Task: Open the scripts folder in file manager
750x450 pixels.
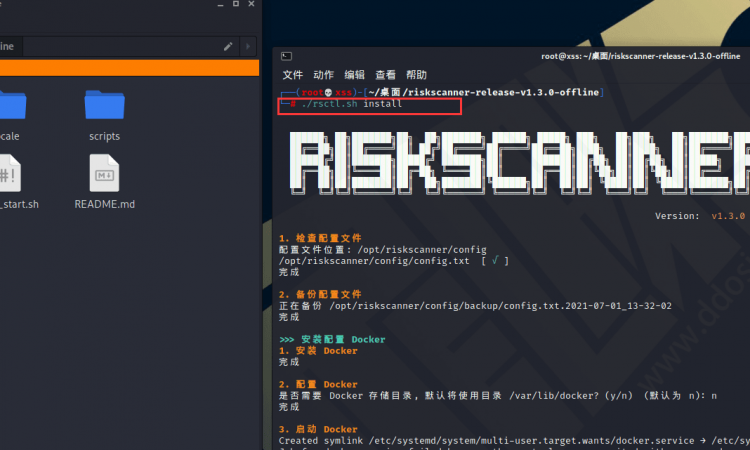Action: click(x=104, y=104)
